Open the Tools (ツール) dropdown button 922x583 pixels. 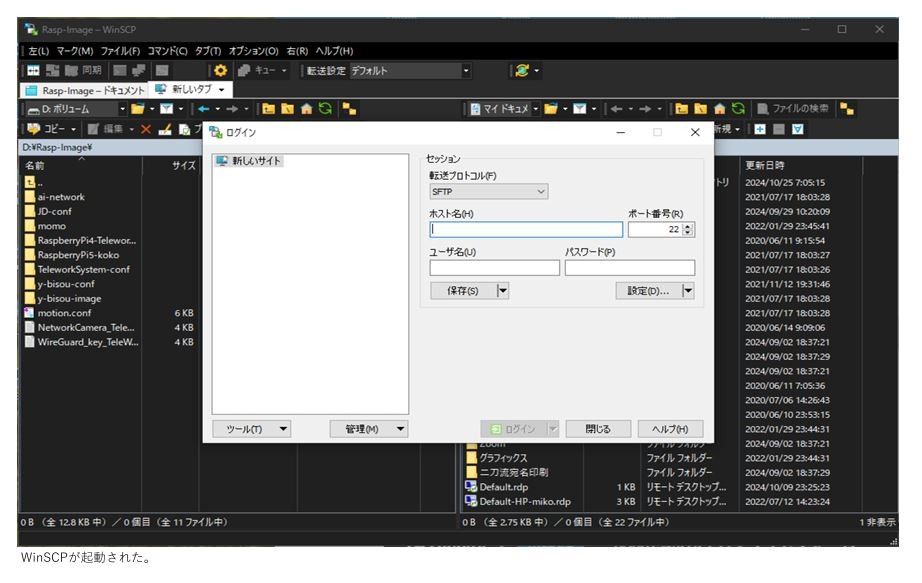pos(251,429)
